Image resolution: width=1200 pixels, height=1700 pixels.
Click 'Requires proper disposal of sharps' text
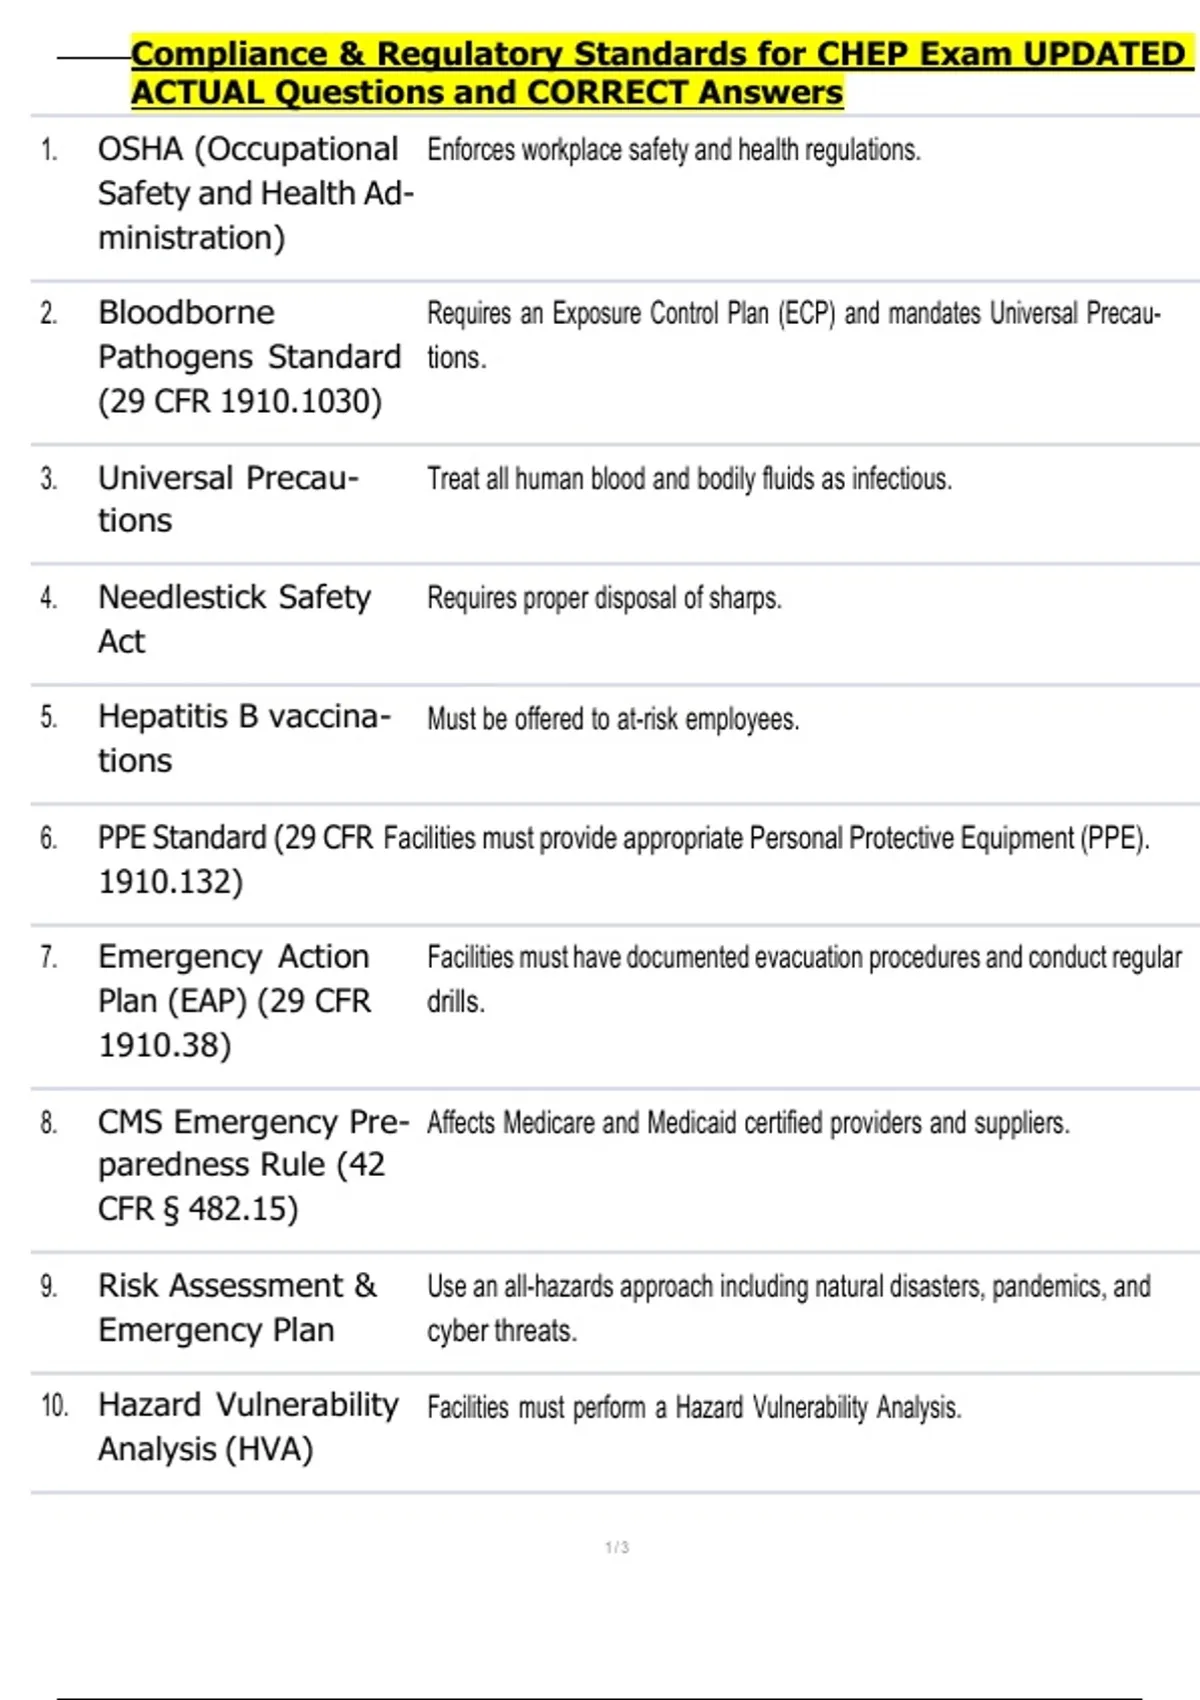[604, 598]
